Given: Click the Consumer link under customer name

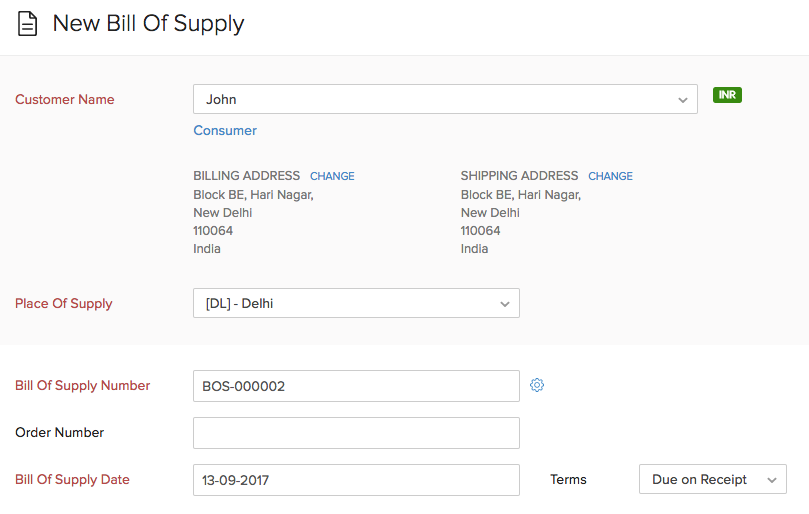Looking at the screenshot, I should pos(225,131).
